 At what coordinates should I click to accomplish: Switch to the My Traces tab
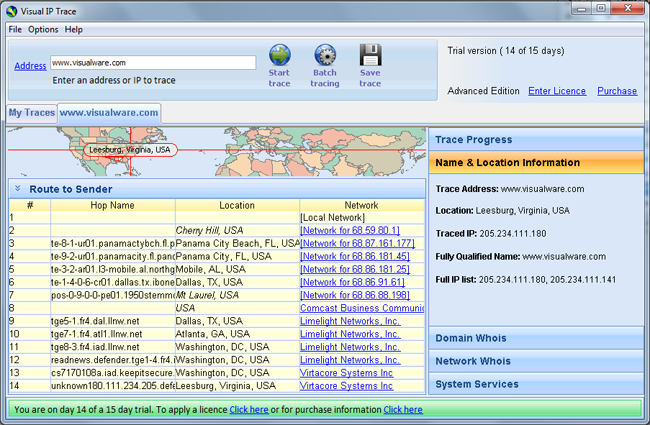(x=30, y=113)
